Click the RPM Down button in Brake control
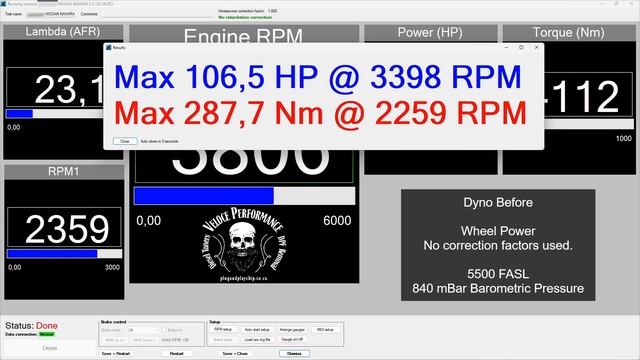The width and height of the screenshot is (640, 360). 144,340
